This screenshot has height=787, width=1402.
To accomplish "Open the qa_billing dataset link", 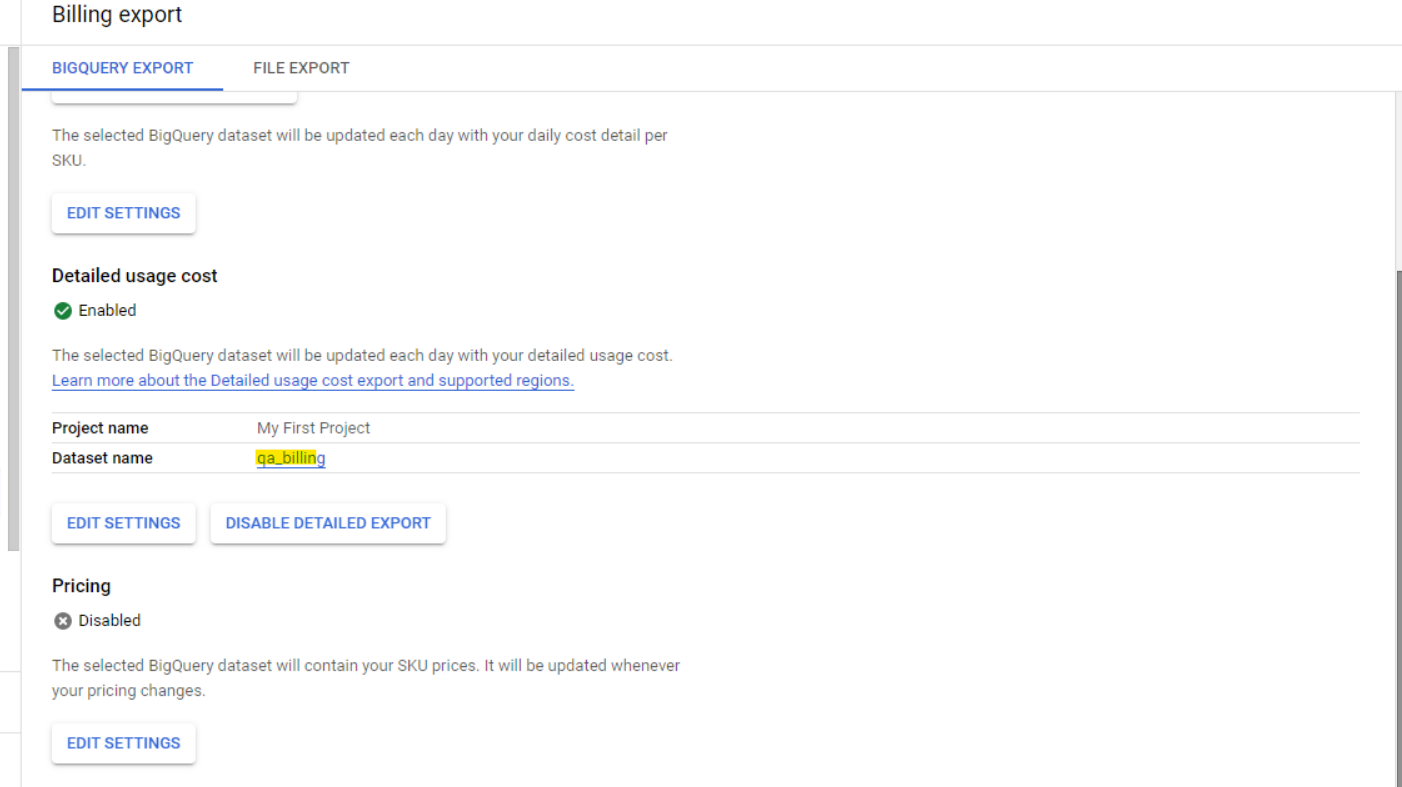I will pyautogui.click(x=291, y=458).
